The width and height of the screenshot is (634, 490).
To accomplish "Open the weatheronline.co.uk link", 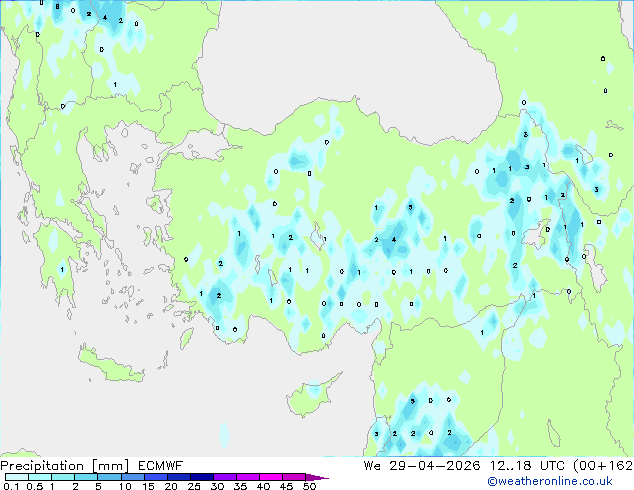I will coord(550,481).
